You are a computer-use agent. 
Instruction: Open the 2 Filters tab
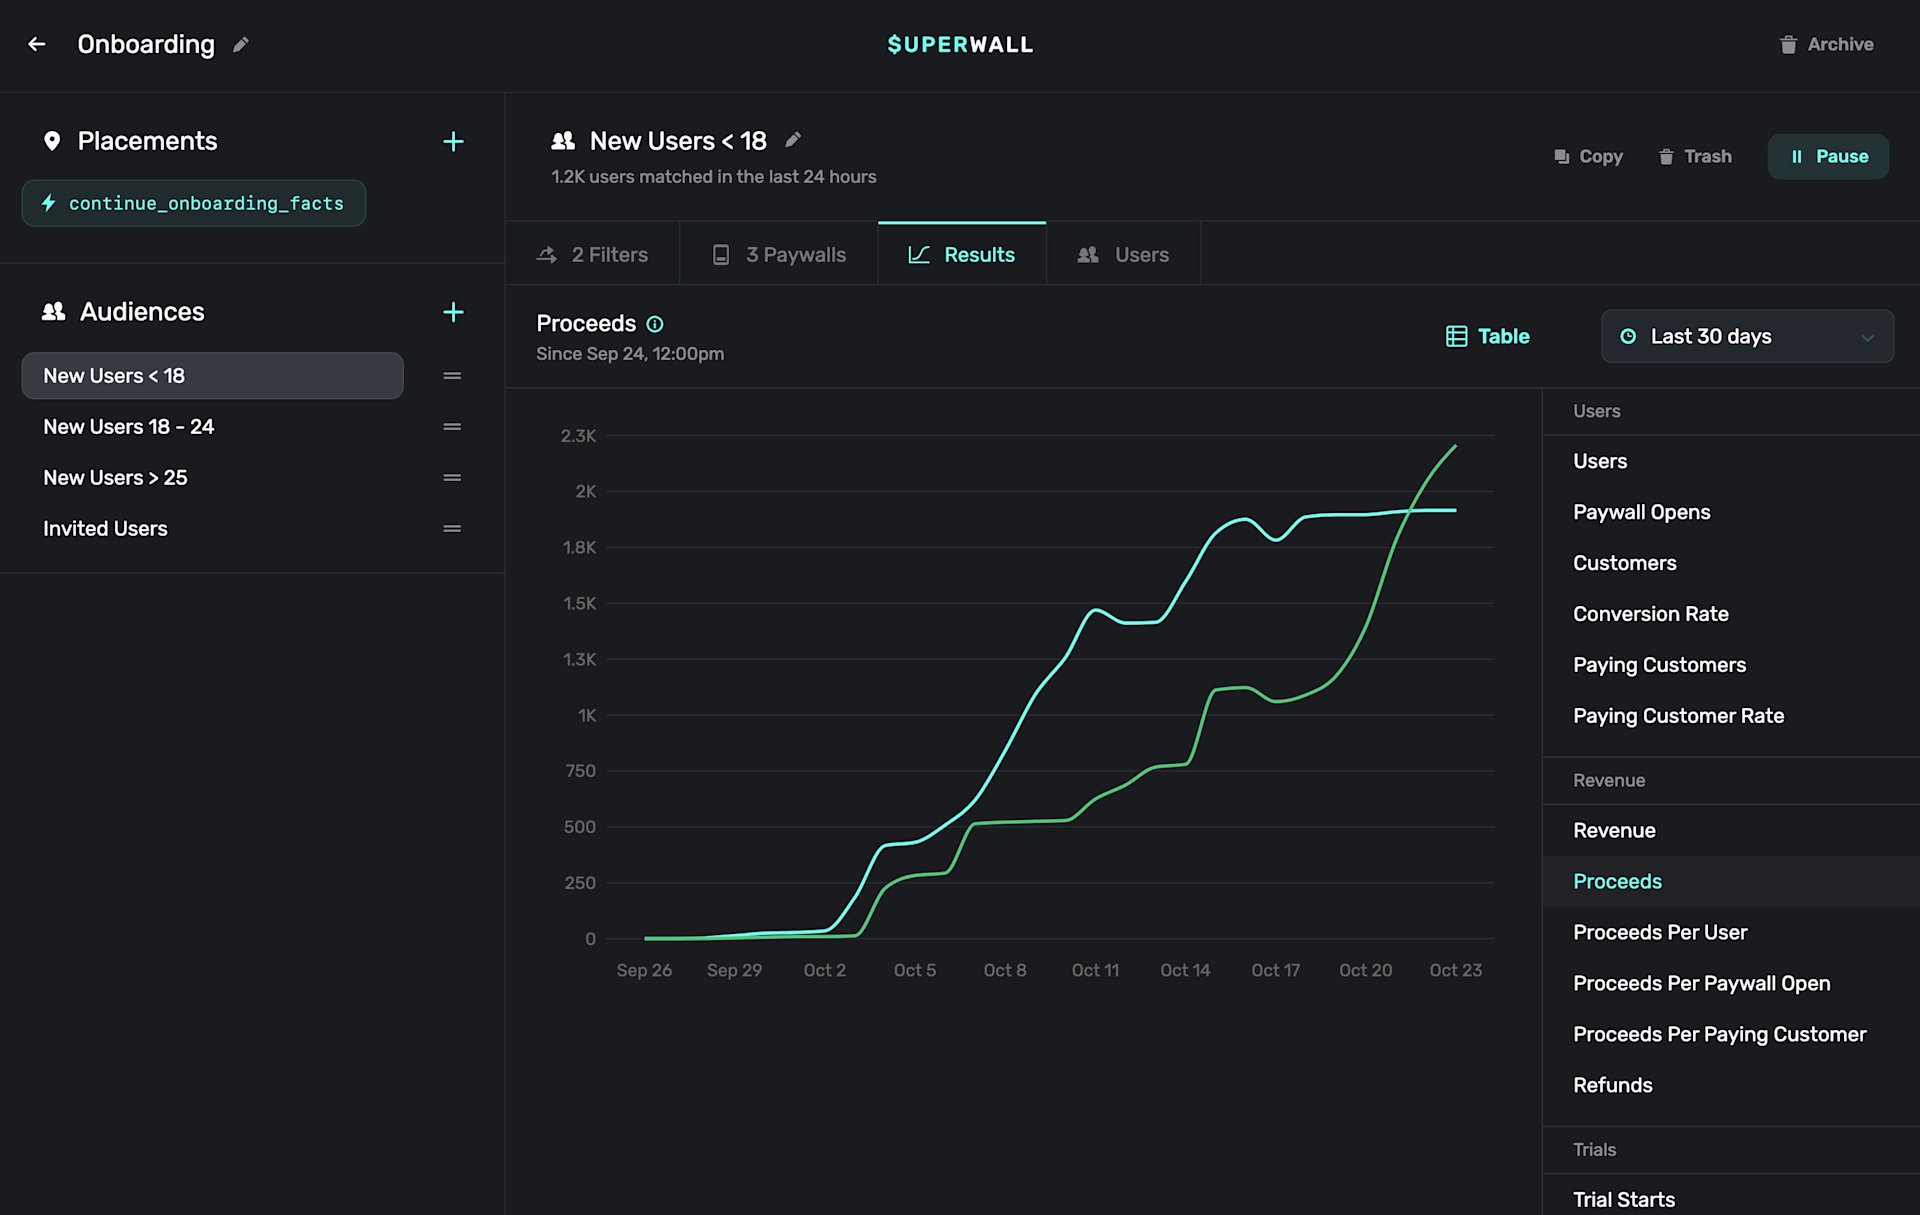(593, 255)
